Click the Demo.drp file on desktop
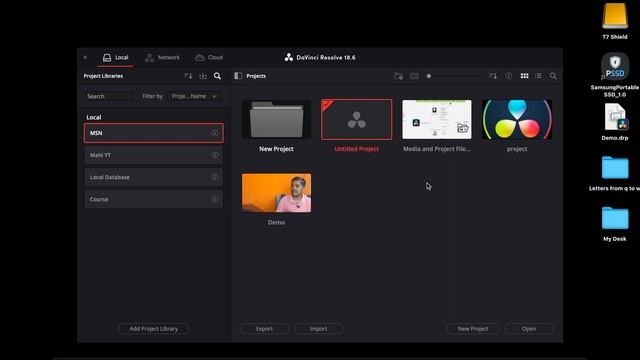640x360 pixels. 615,118
